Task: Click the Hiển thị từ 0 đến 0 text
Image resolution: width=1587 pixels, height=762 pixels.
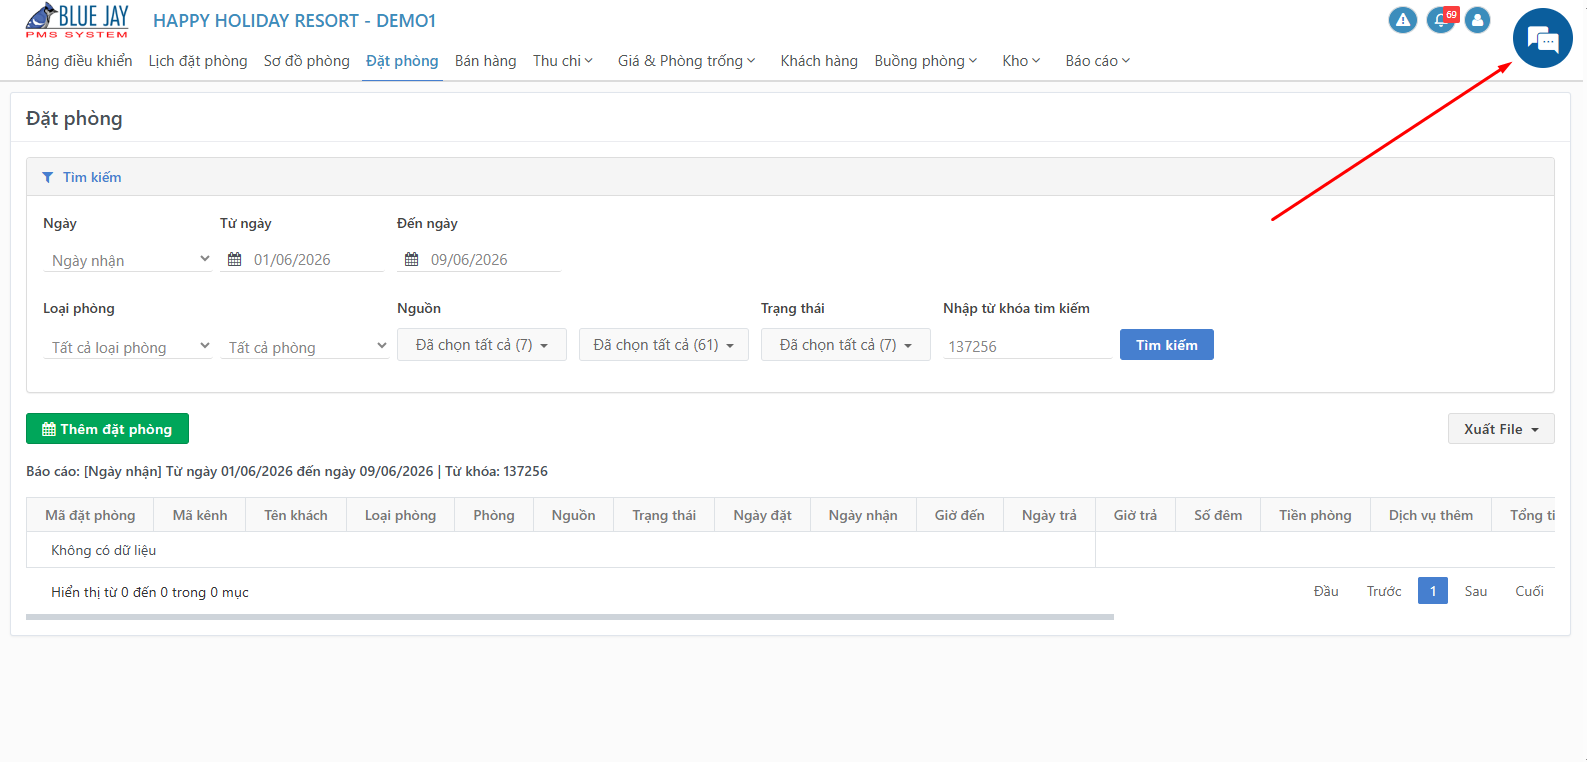Action: [x=150, y=592]
